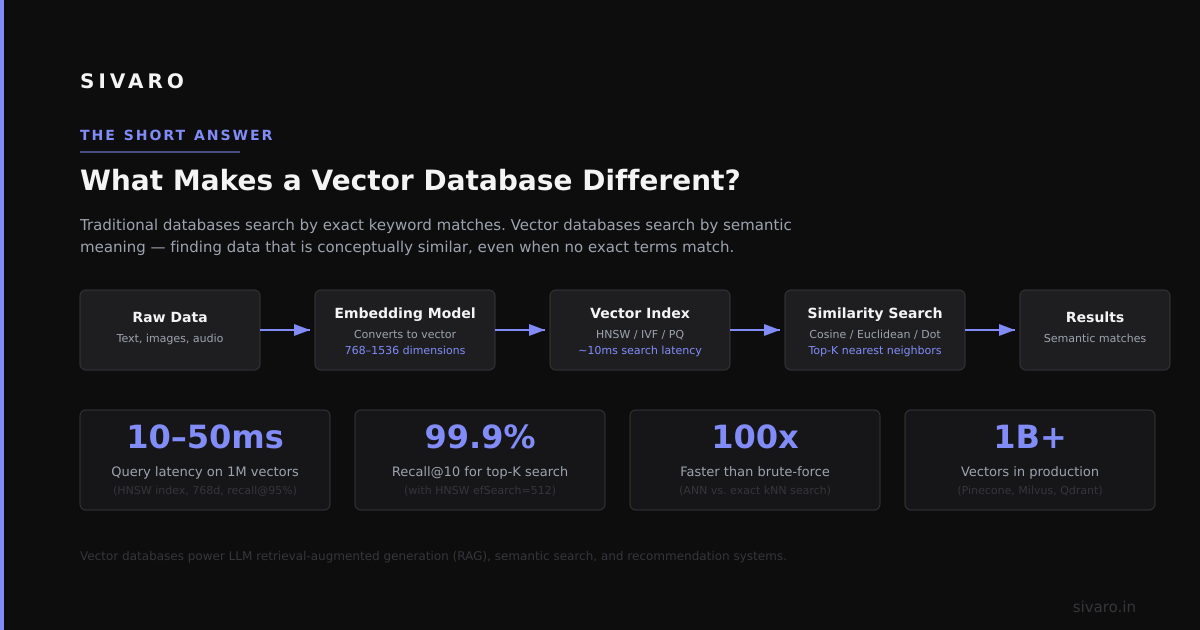Select the Raw Data box
1200x630 pixels.
click(x=170, y=330)
